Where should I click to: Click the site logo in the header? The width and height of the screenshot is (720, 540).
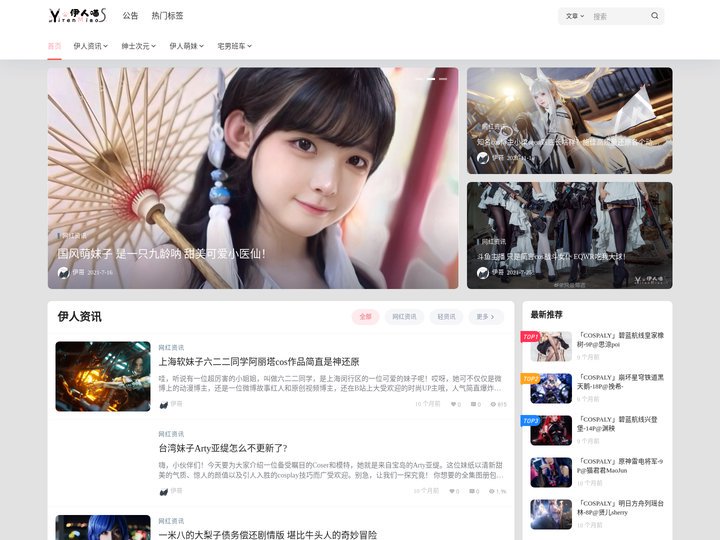(77, 16)
